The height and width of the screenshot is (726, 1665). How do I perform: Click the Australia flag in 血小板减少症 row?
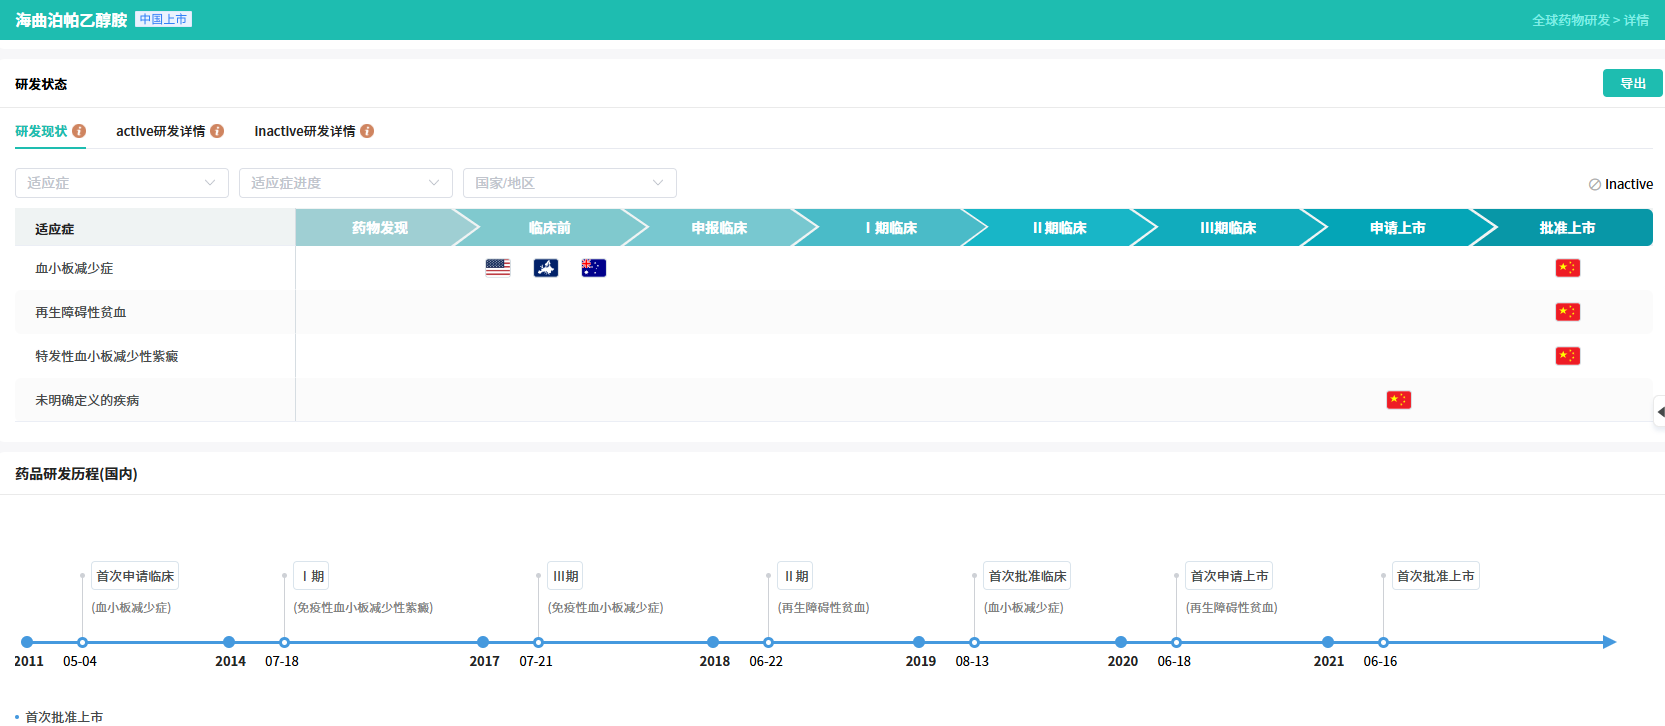(594, 268)
